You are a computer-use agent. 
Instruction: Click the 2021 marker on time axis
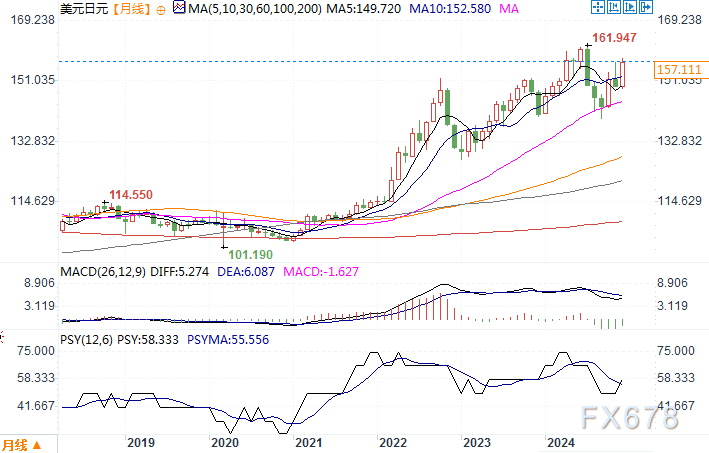pos(310,443)
